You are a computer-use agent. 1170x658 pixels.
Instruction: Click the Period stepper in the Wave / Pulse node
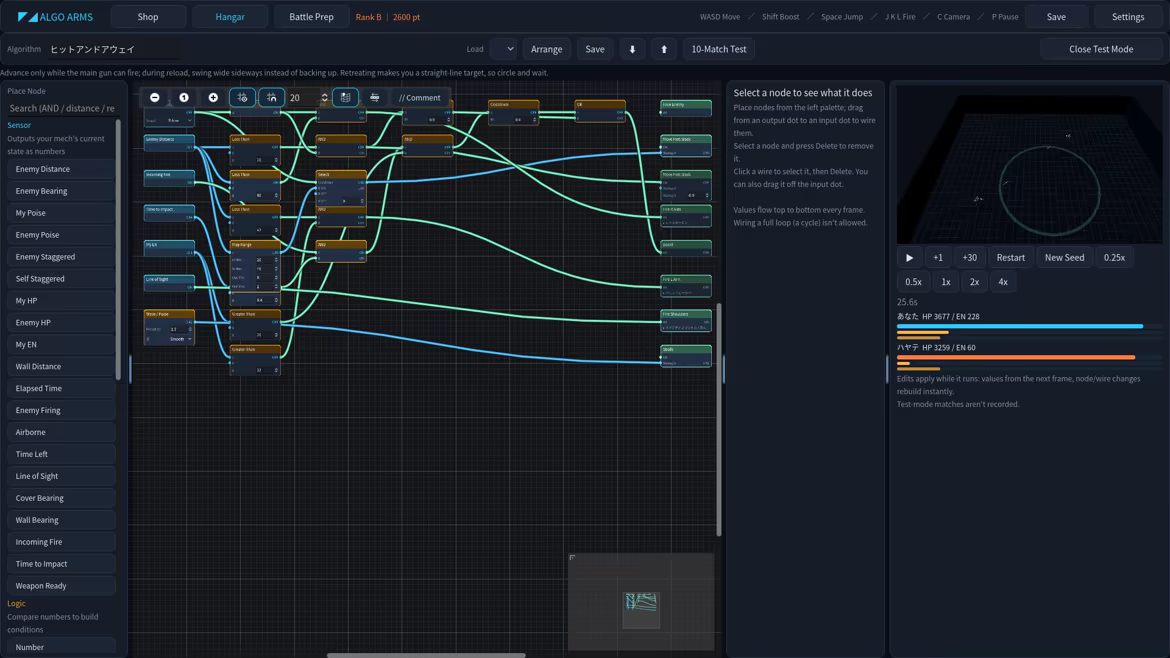coord(190,329)
